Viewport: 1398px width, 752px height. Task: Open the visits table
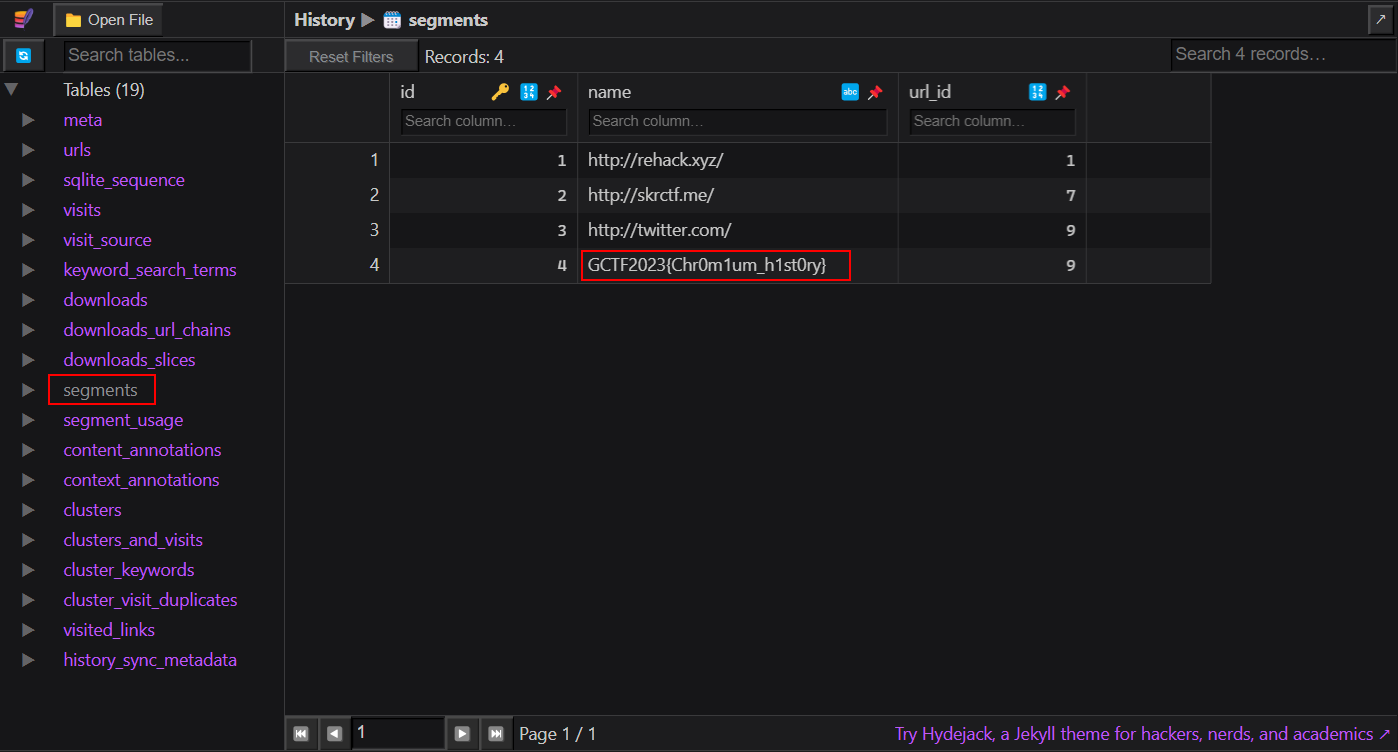click(x=82, y=210)
